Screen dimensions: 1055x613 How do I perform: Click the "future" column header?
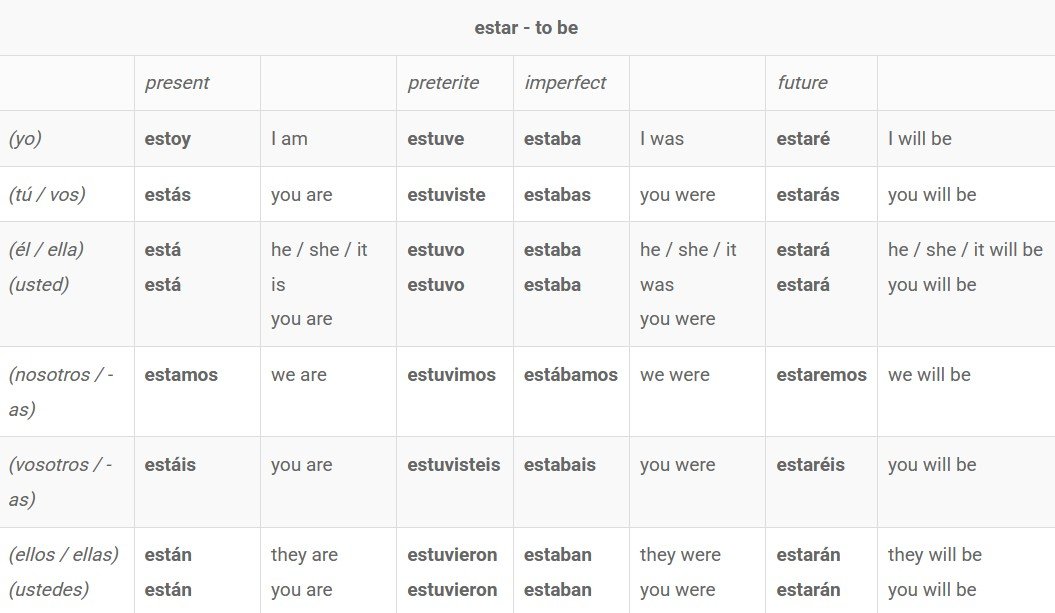tap(802, 83)
